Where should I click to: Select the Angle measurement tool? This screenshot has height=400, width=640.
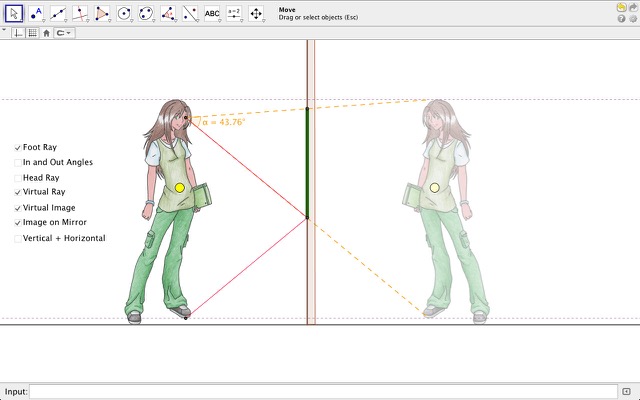[x=168, y=13]
